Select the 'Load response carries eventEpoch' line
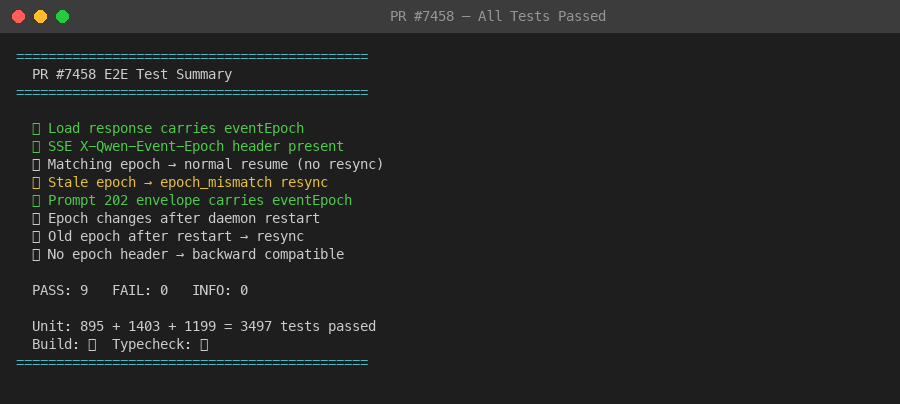 (176, 129)
